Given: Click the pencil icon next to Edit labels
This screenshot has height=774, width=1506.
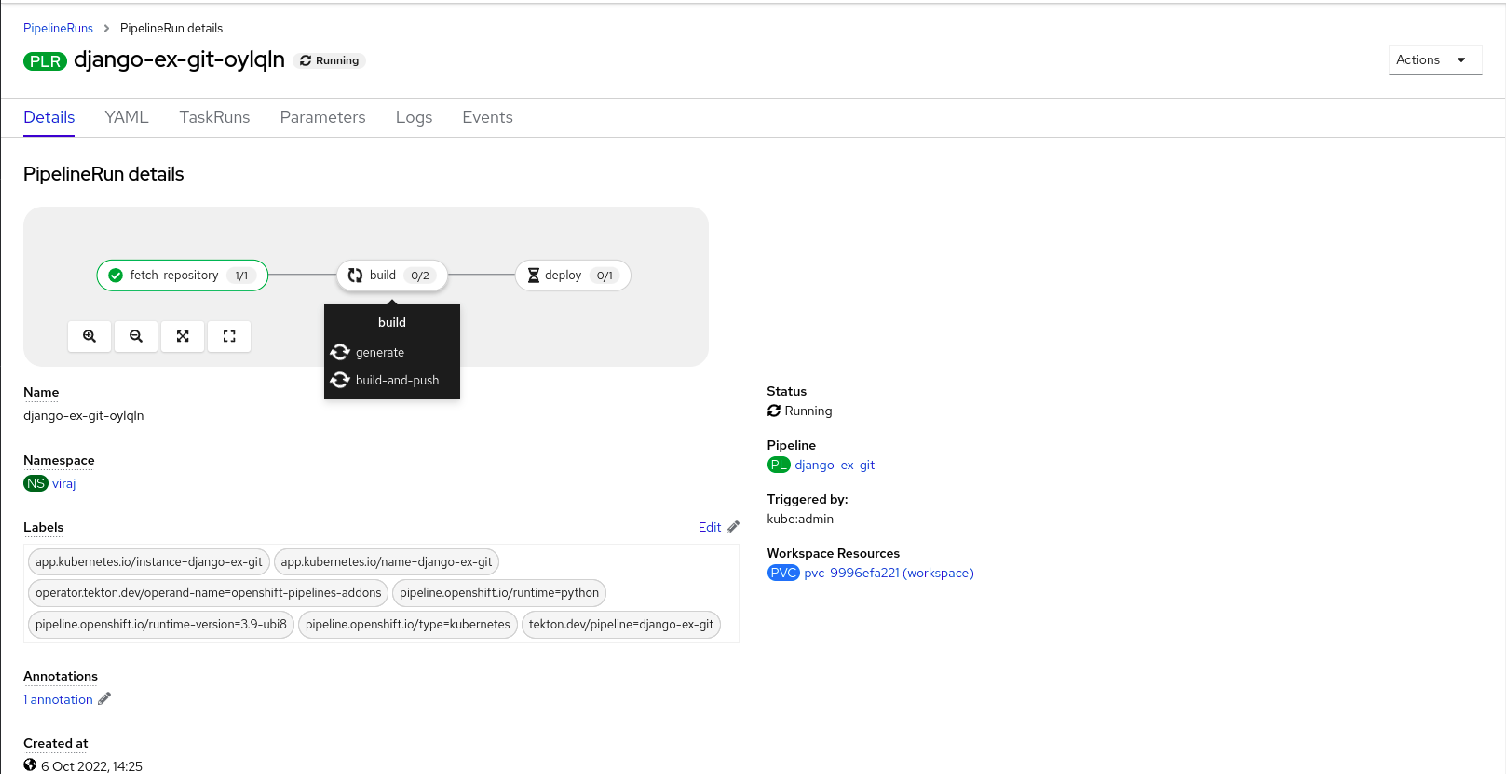Looking at the screenshot, I should pyautogui.click(x=734, y=527).
